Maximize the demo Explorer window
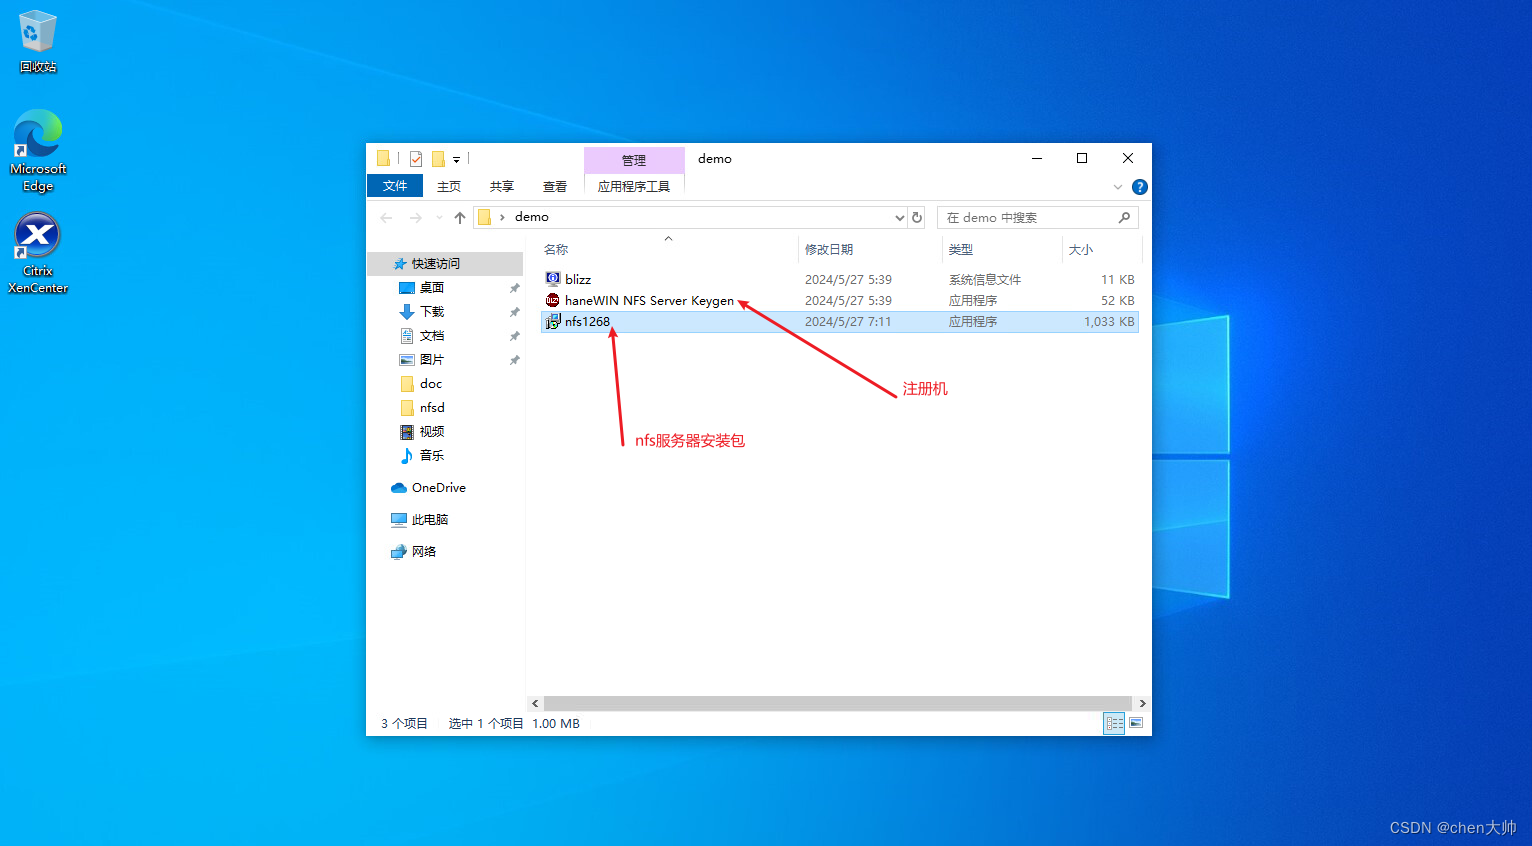 1082,158
